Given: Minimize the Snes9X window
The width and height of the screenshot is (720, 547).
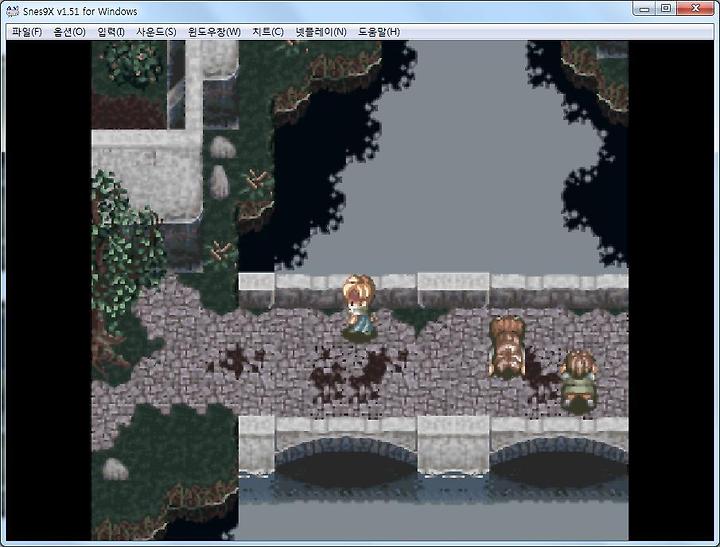Looking at the screenshot, I should point(644,9).
